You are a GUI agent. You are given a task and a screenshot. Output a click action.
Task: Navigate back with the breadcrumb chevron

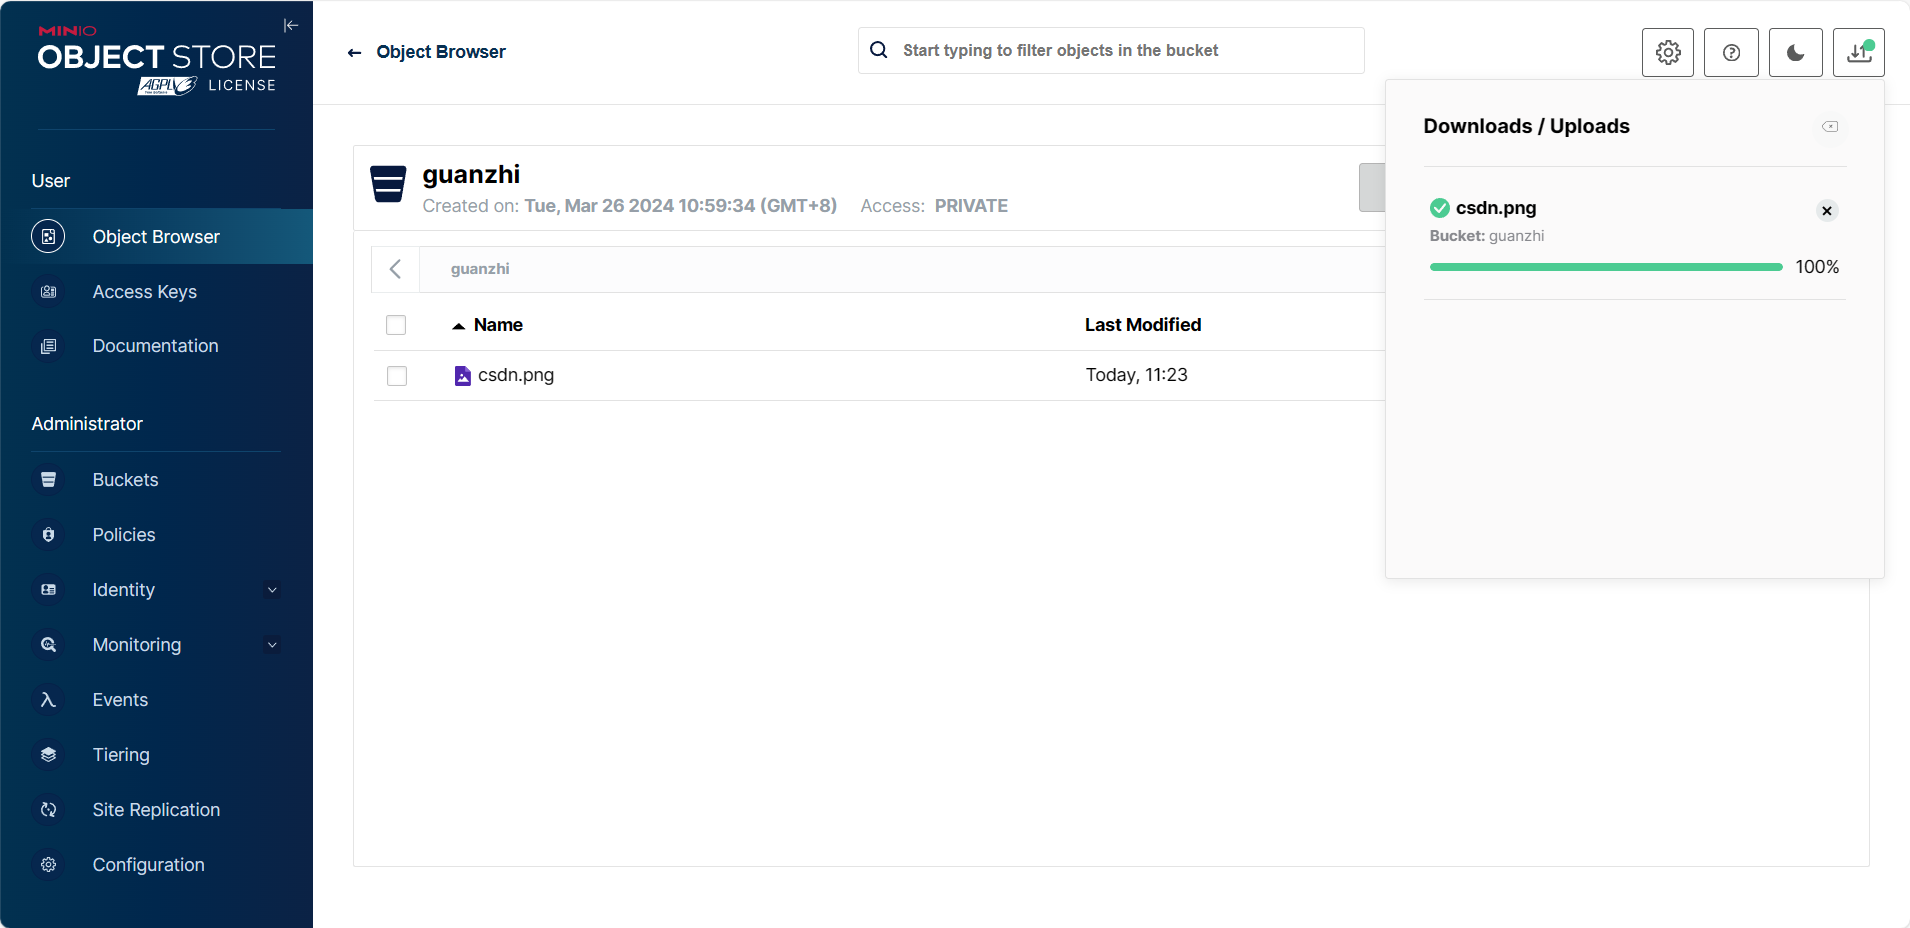tap(395, 269)
